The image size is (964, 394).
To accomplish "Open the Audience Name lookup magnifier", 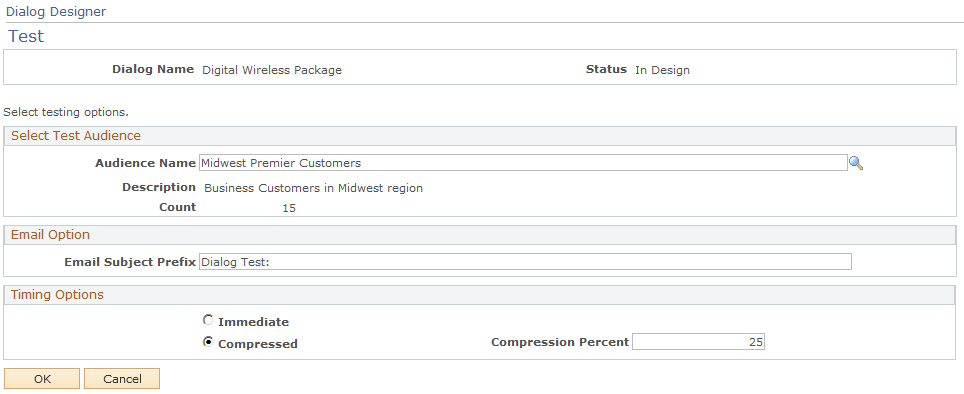I will (x=856, y=163).
